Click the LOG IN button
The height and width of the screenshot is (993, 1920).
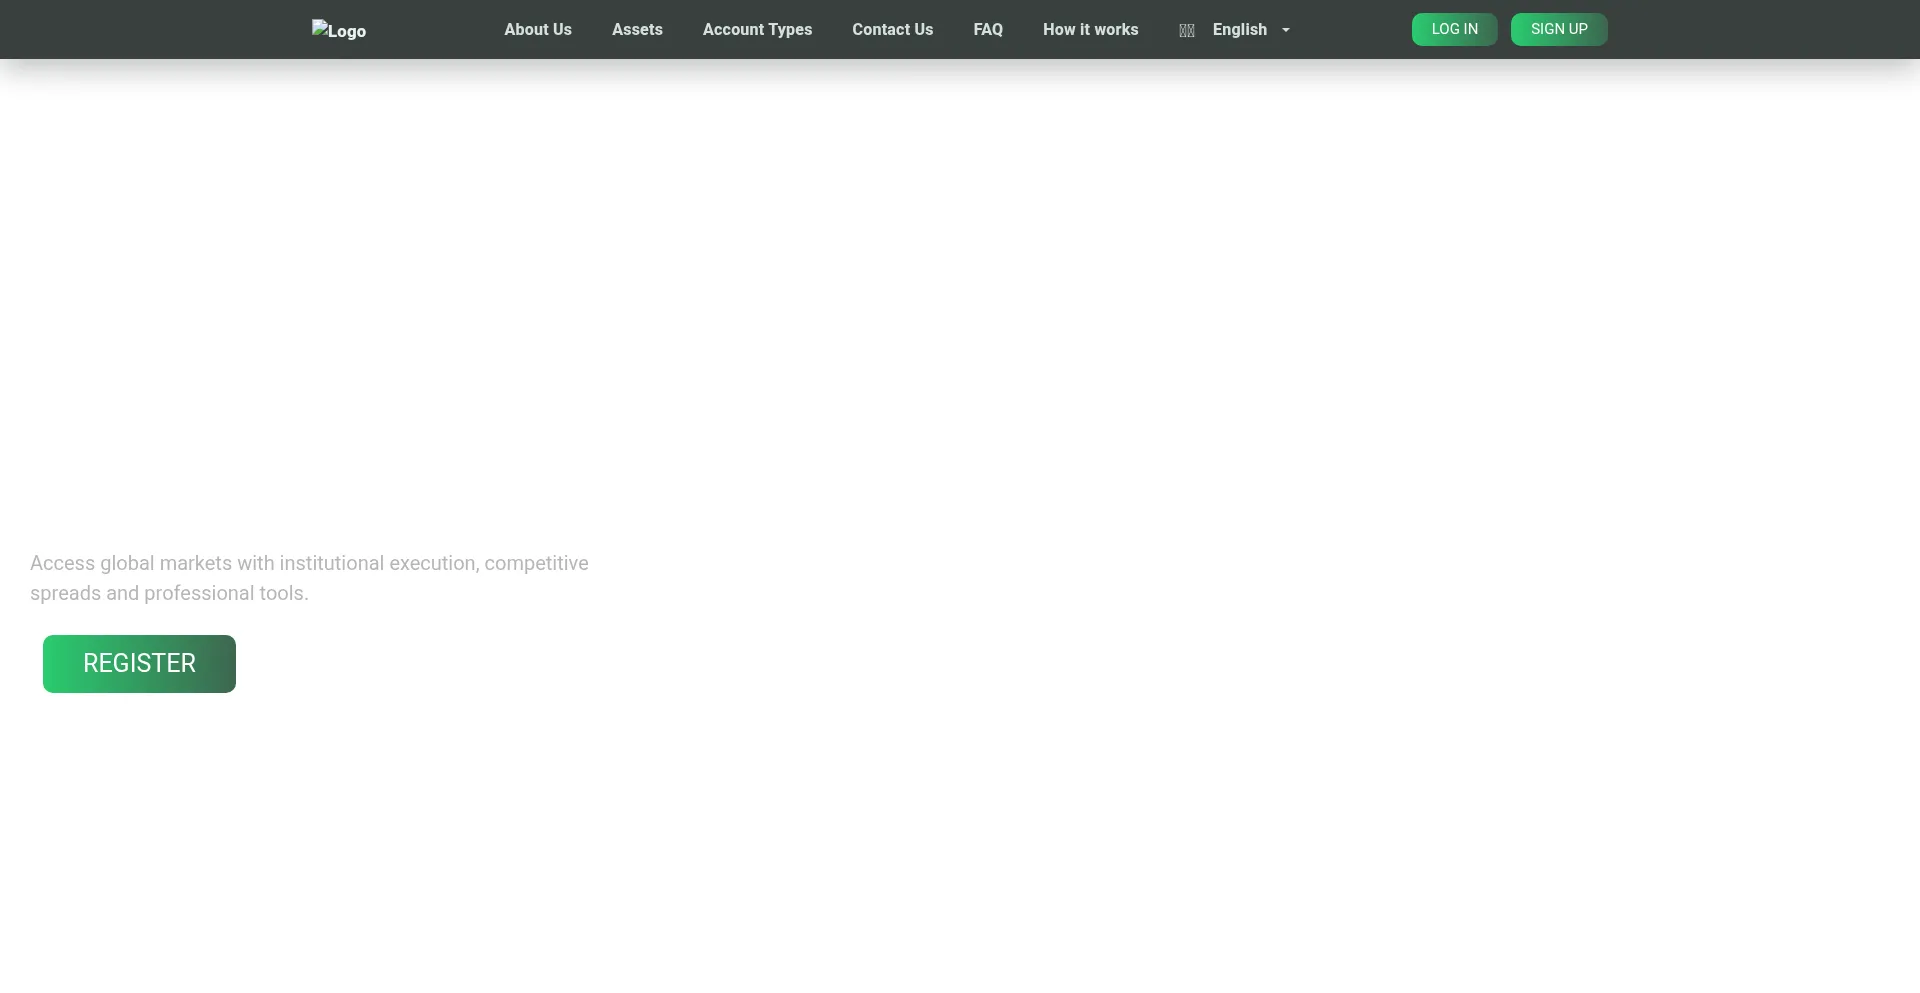tap(1454, 29)
